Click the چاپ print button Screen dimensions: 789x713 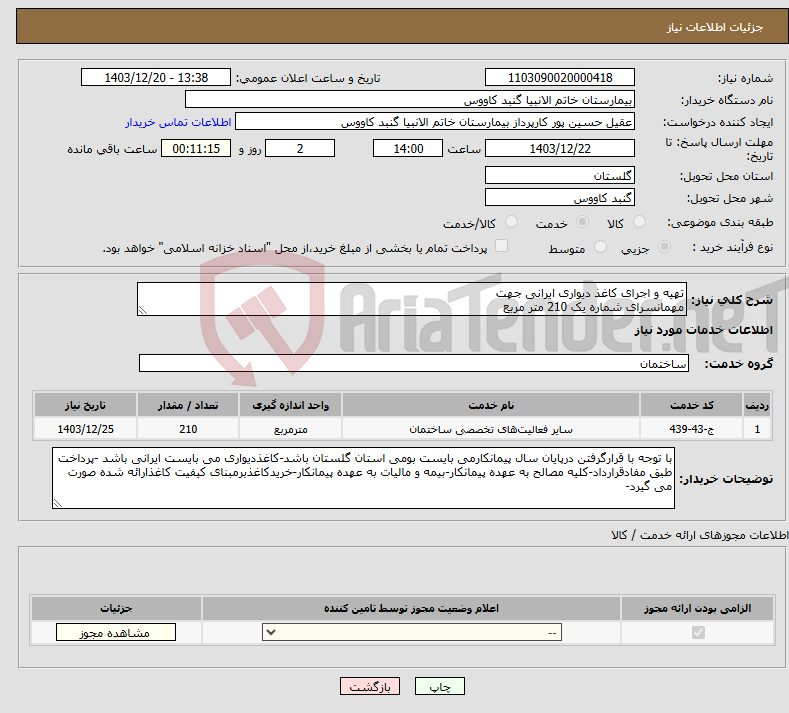pos(440,686)
